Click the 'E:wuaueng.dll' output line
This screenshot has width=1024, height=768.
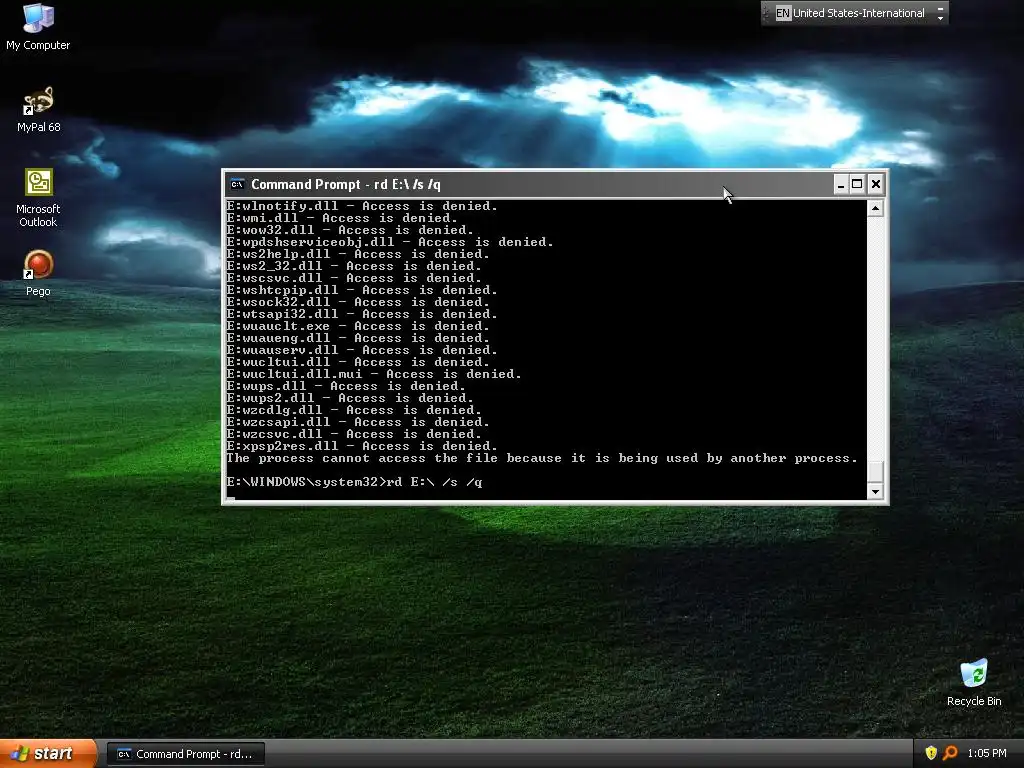coord(358,338)
